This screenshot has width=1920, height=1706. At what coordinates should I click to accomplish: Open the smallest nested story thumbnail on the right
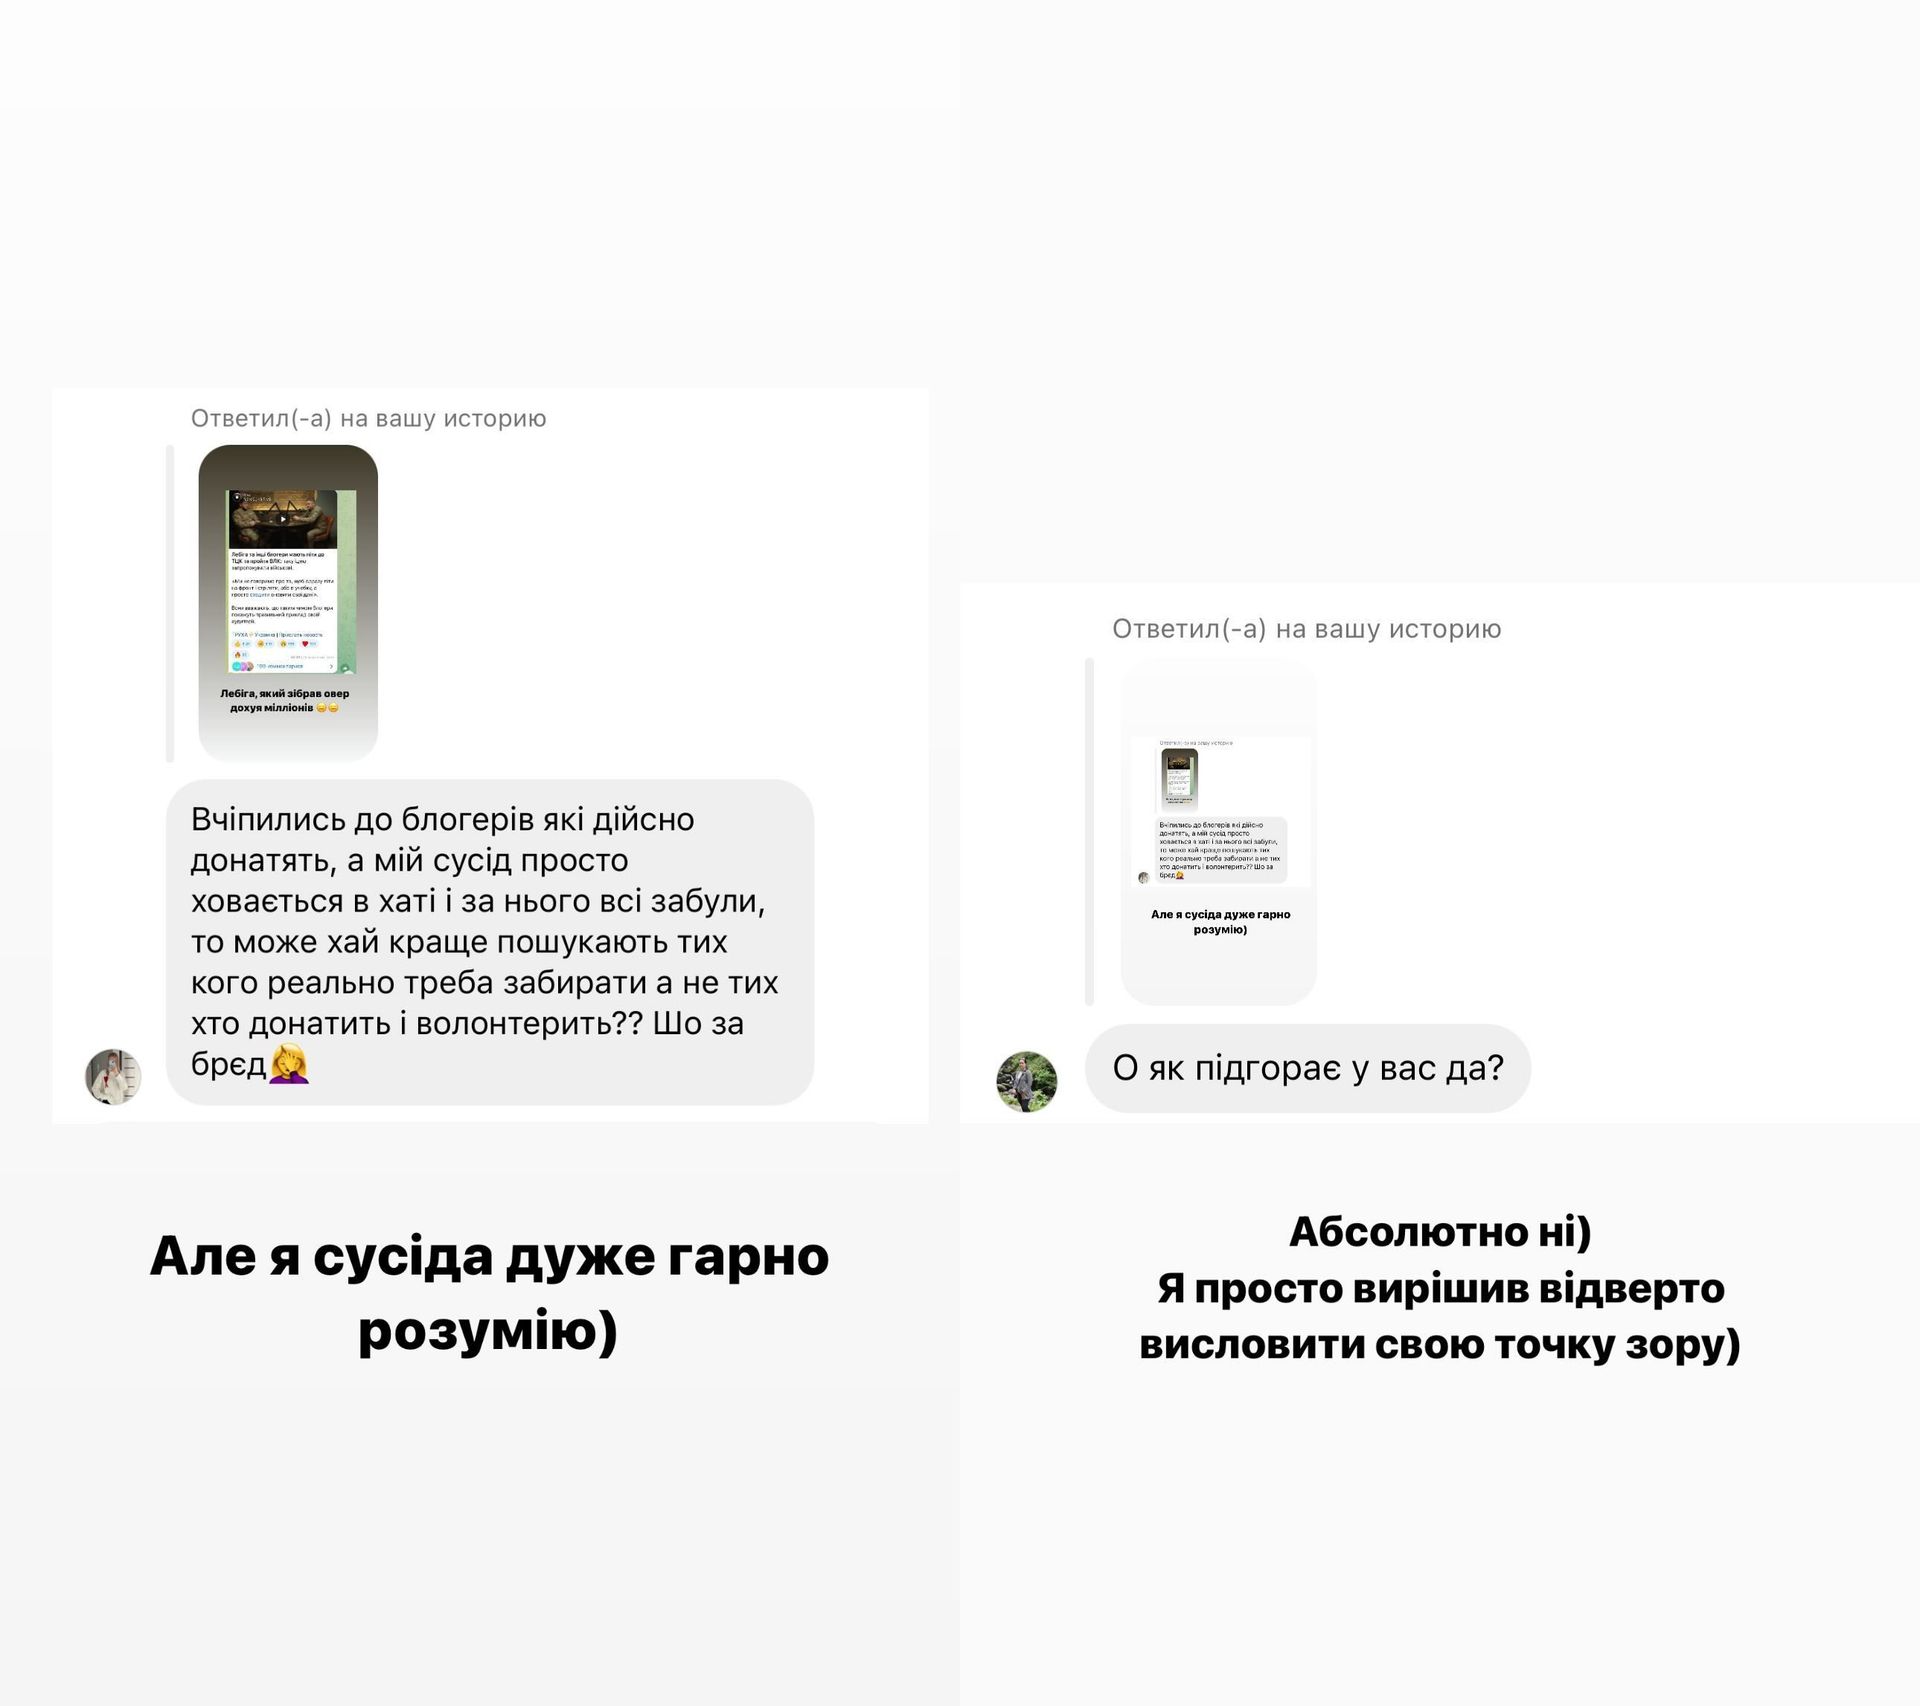pos(1179,779)
